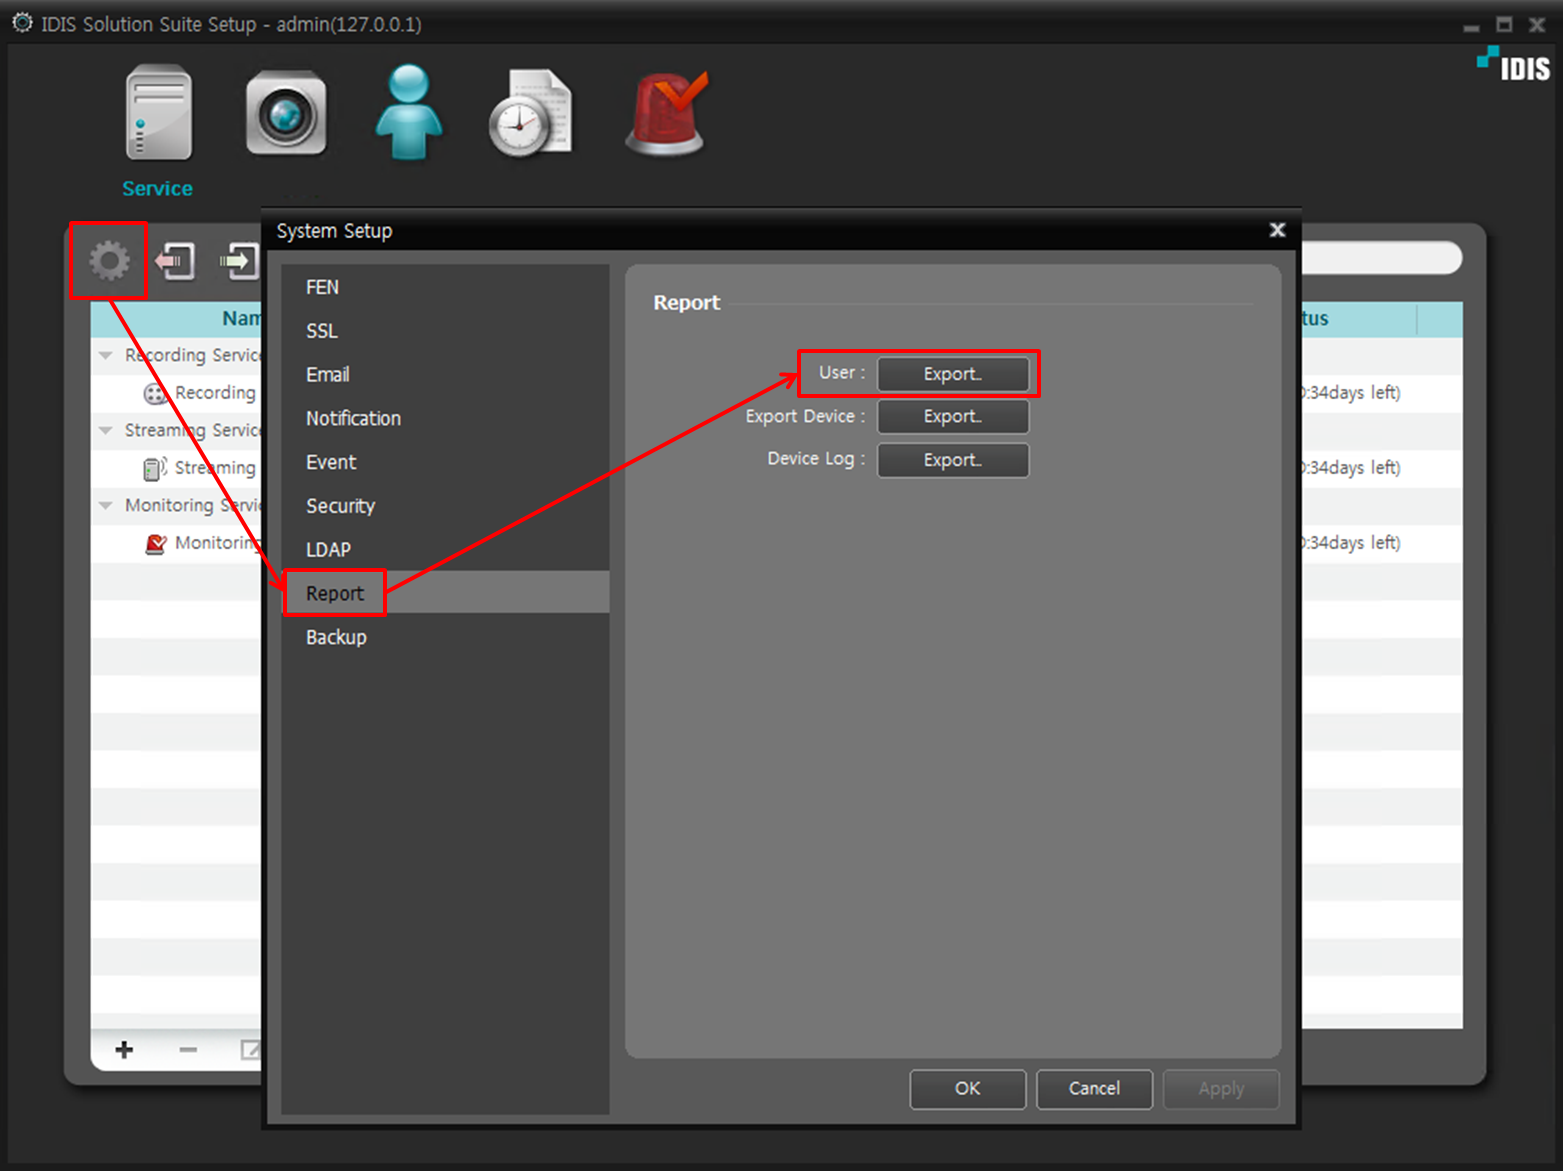The height and width of the screenshot is (1171, 1563).
Task: Click the Report heading text
Action: click(x=686, y=303)
